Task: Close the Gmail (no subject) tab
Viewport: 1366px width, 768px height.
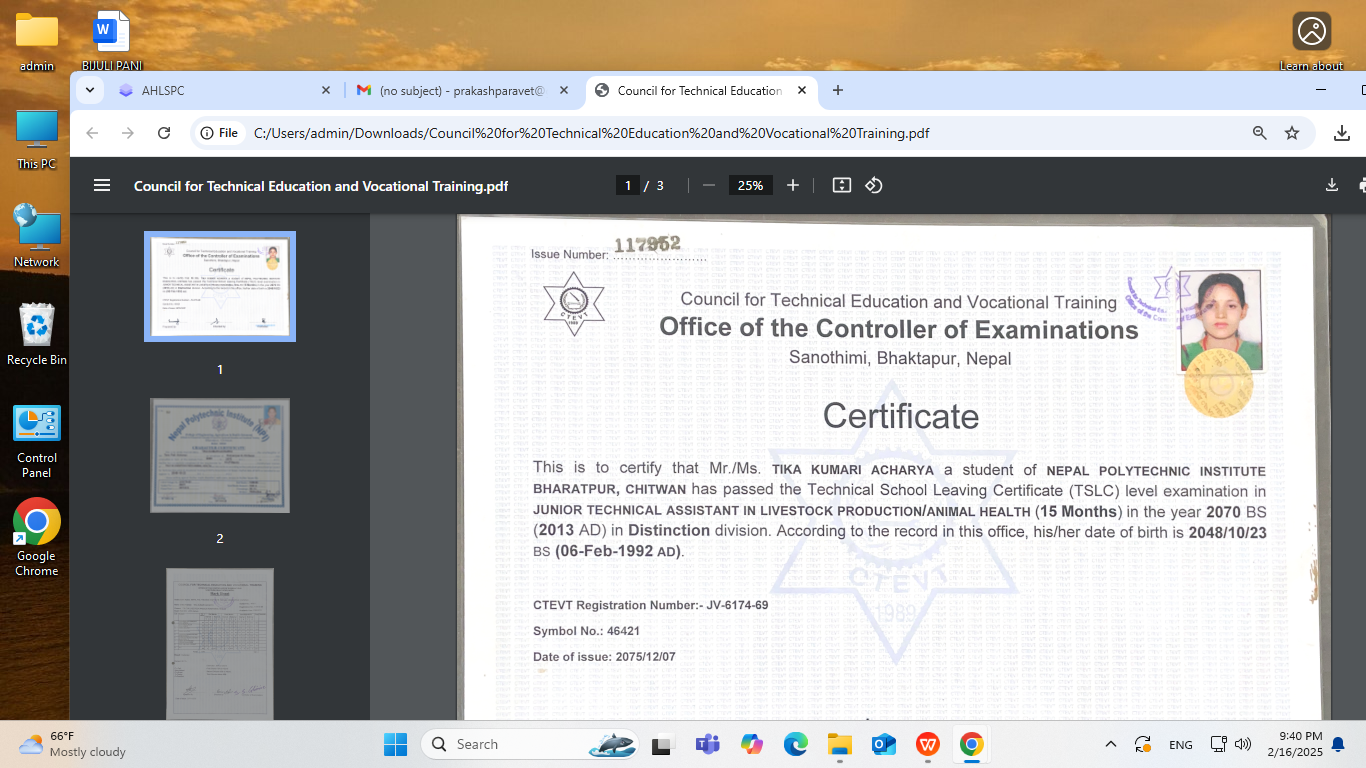Action: (x=564, y=90)
